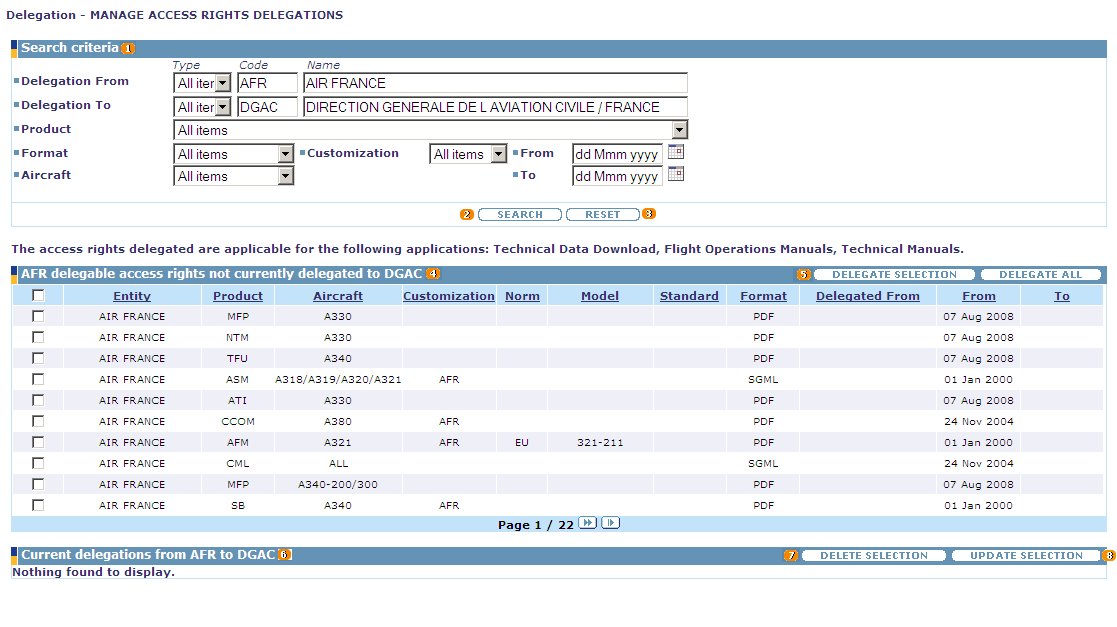Select the 321-211 model cell
1117x627 pixels.
pos(600,442)
